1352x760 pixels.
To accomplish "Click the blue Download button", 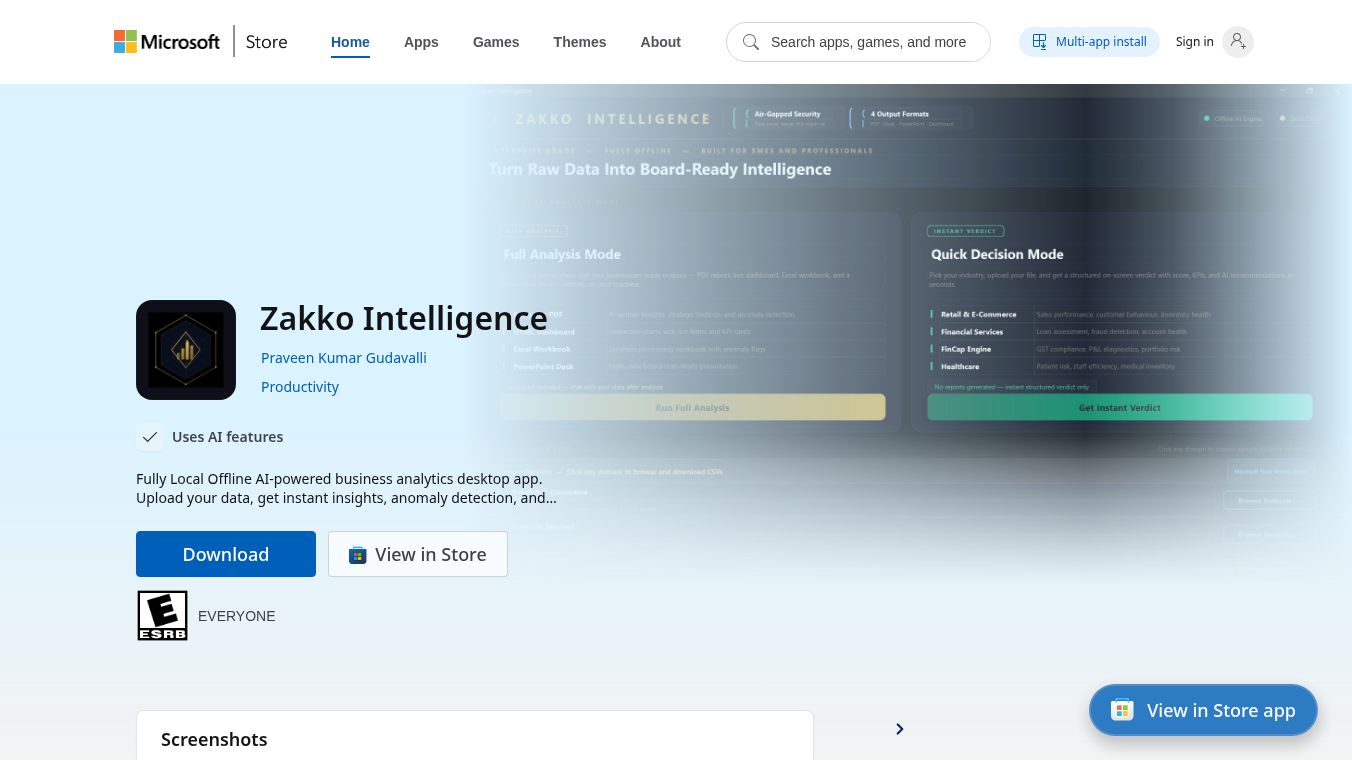I will coord(226,554).
